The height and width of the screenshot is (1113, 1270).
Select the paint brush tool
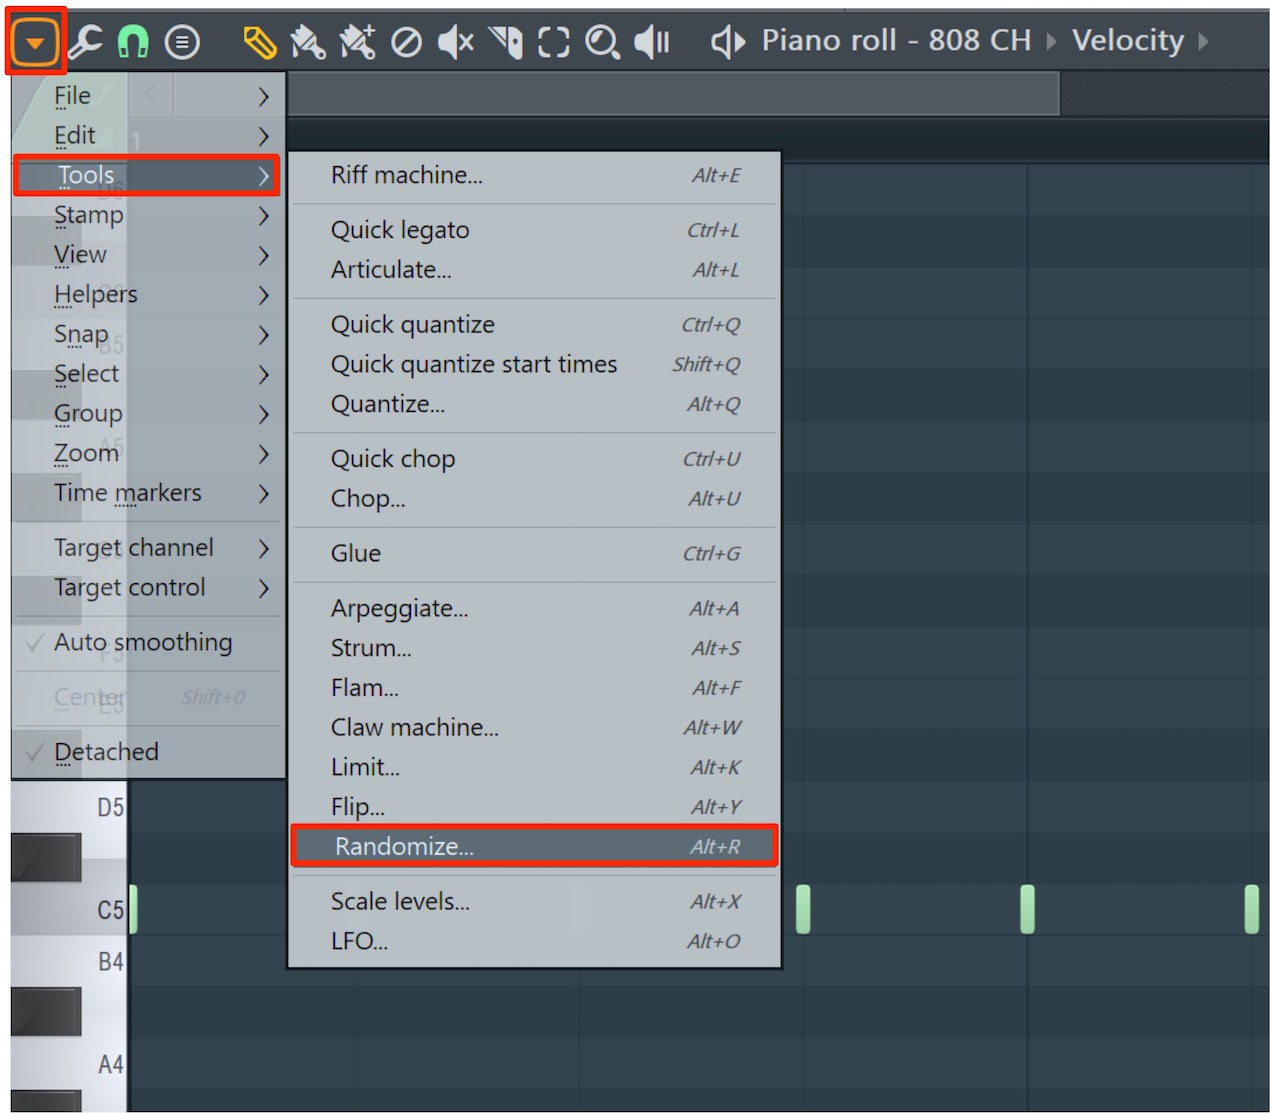click(x=307, y=42)
